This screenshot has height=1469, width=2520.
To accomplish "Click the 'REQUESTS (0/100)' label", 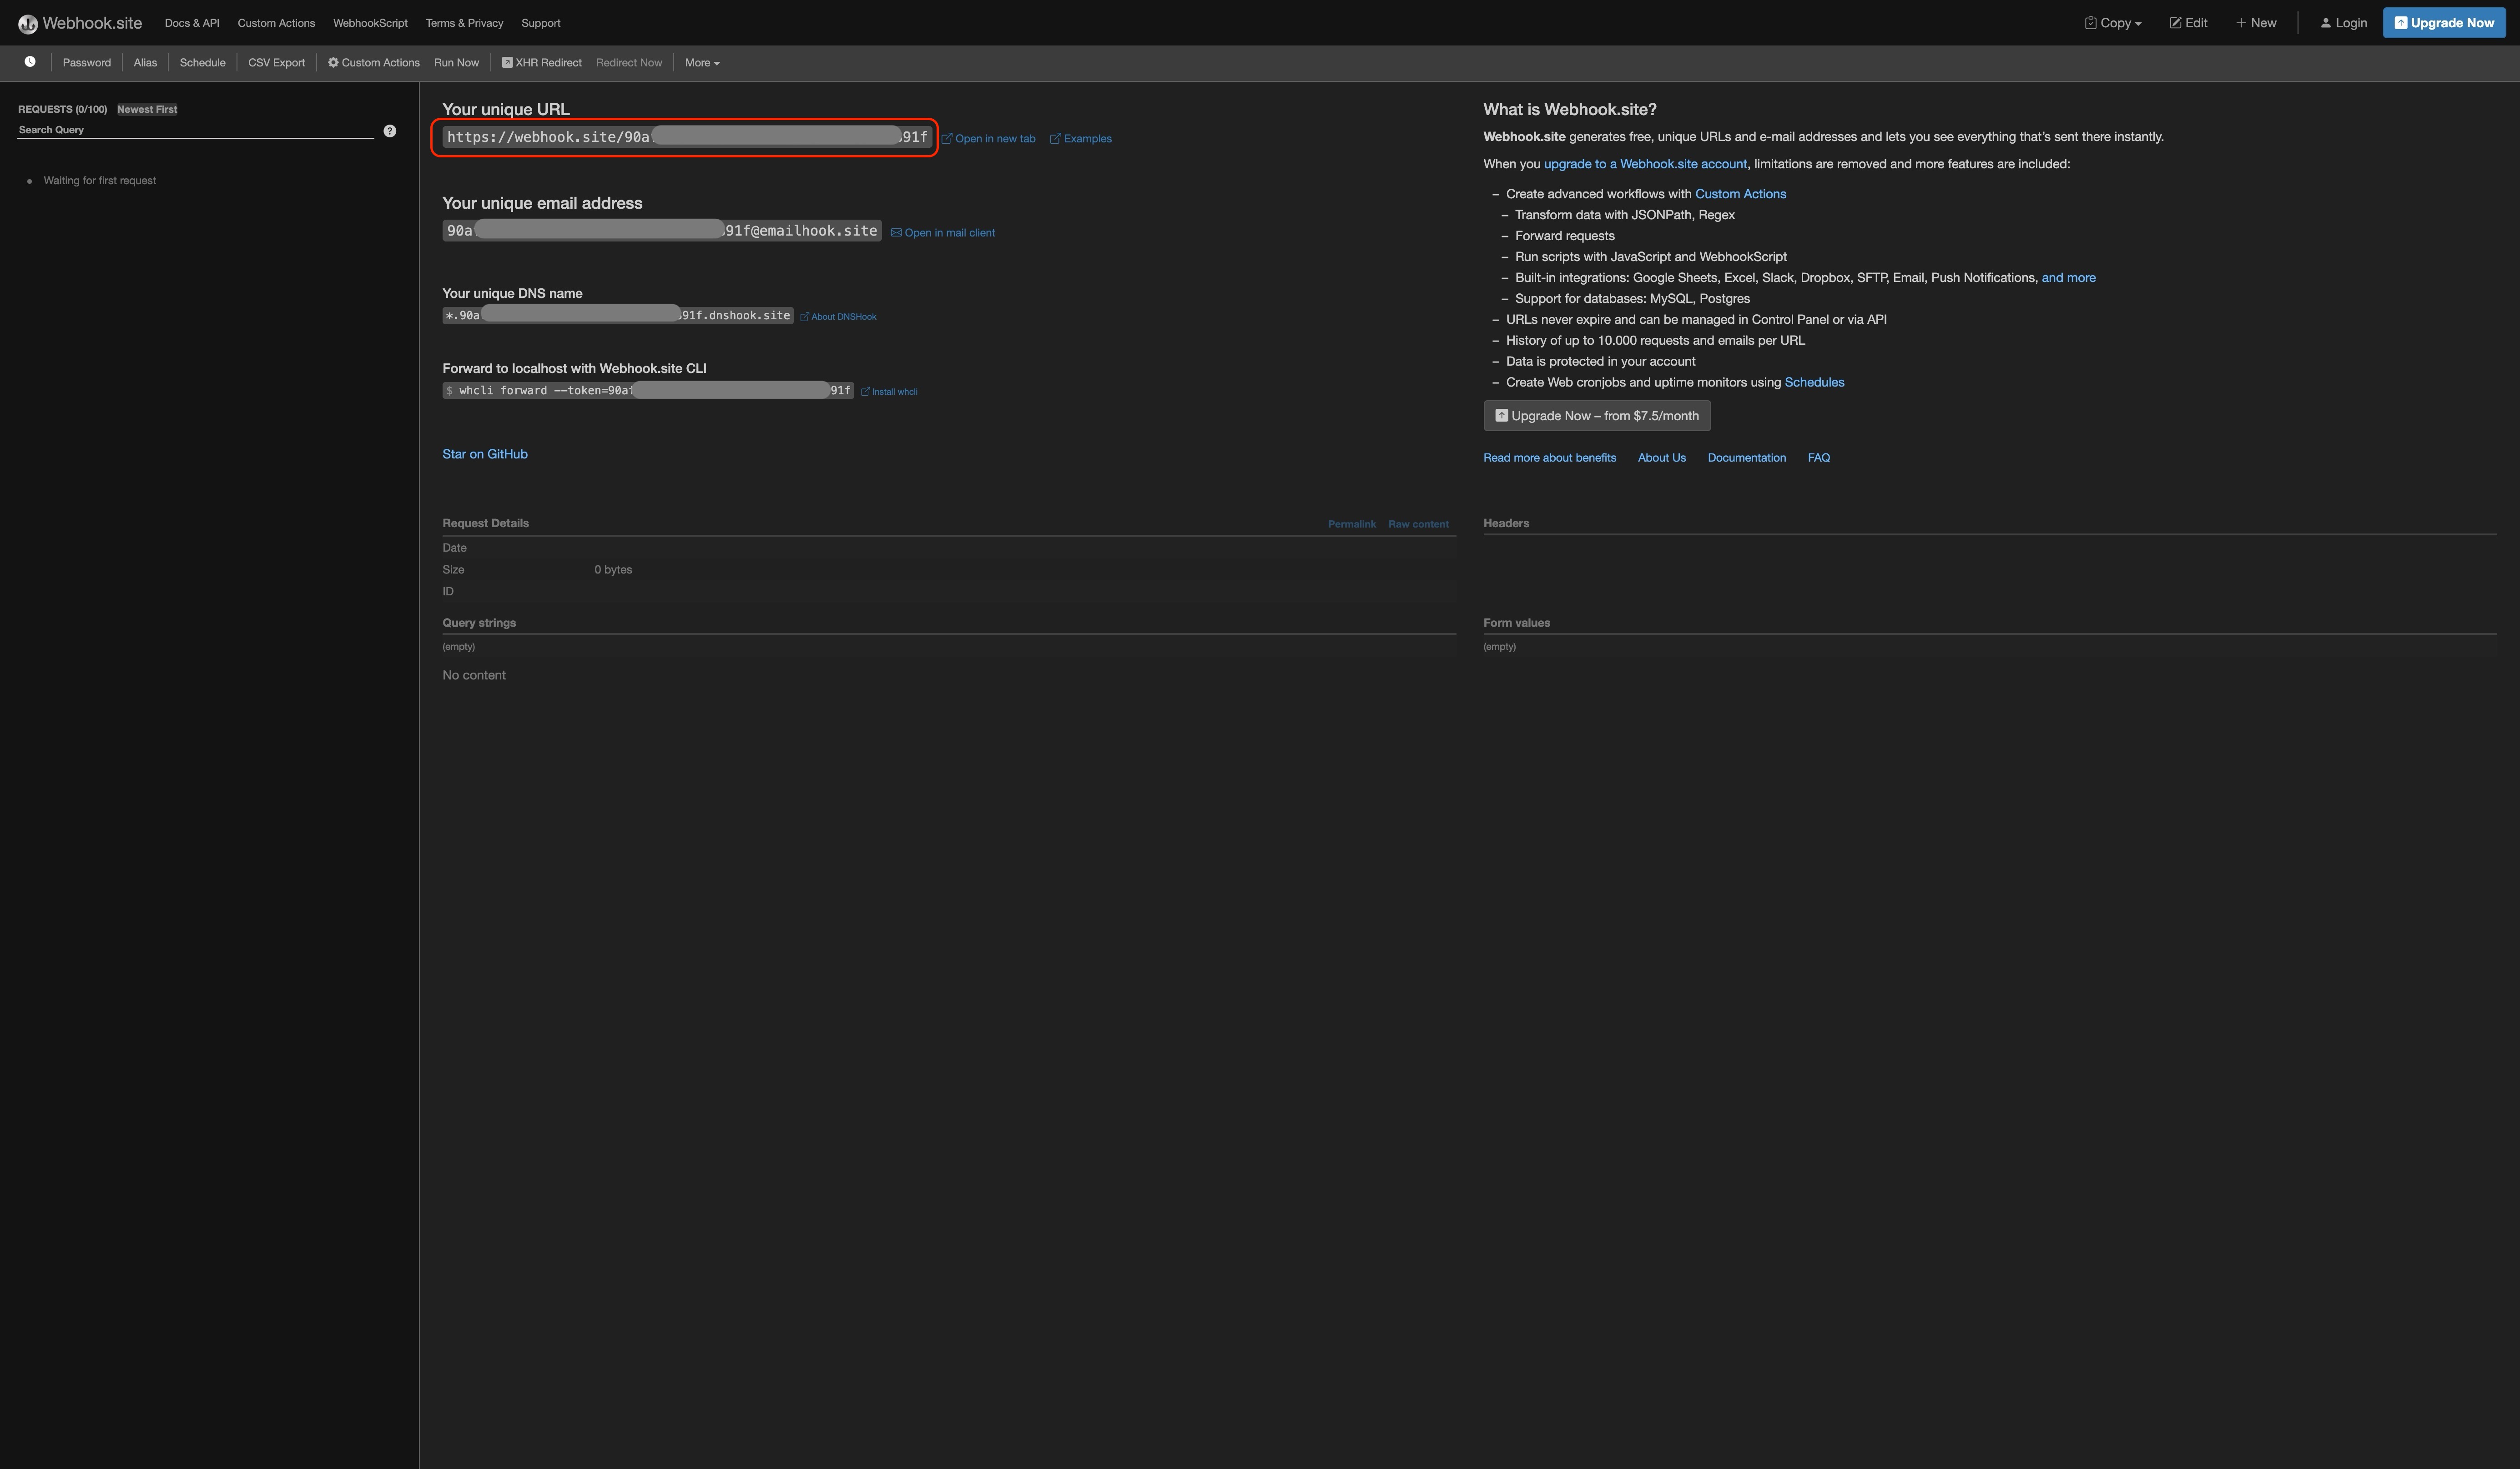I will [62, 109].
